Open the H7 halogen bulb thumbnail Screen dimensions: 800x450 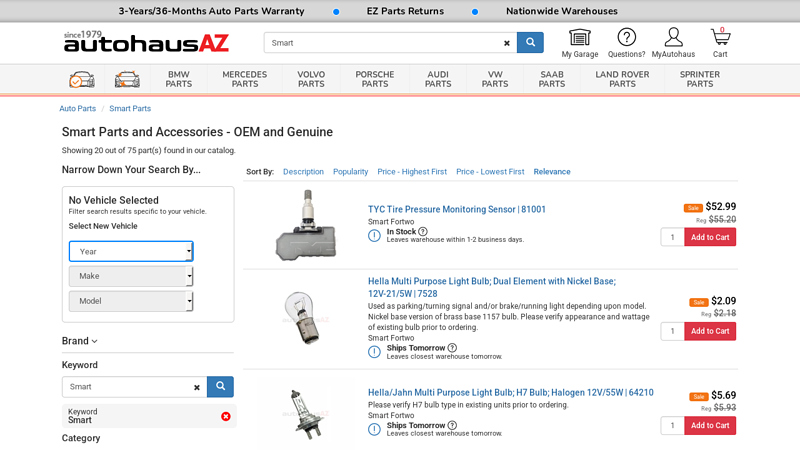click(306, 414)
